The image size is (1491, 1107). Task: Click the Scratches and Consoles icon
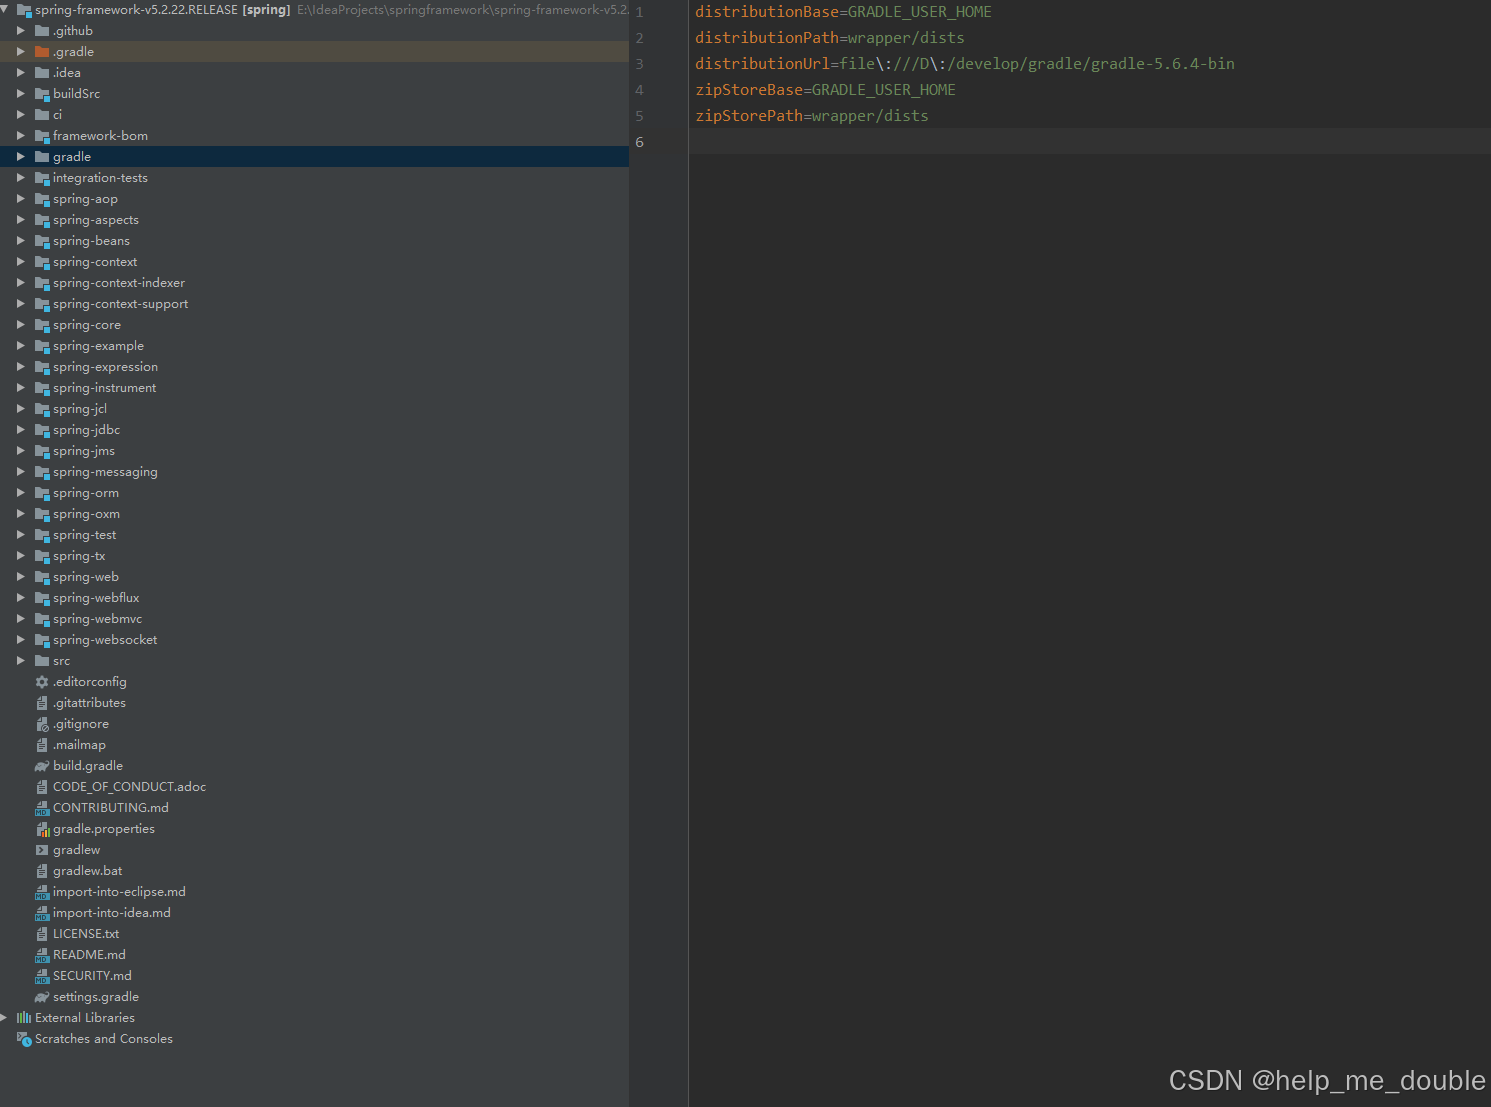point(24,1039)
